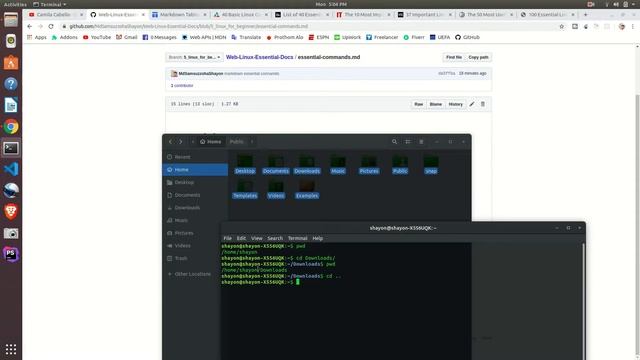Switch to the Markdown Tables tab
Image resolution: width=640 pixels, height=360 pixels.
(179, 14)
